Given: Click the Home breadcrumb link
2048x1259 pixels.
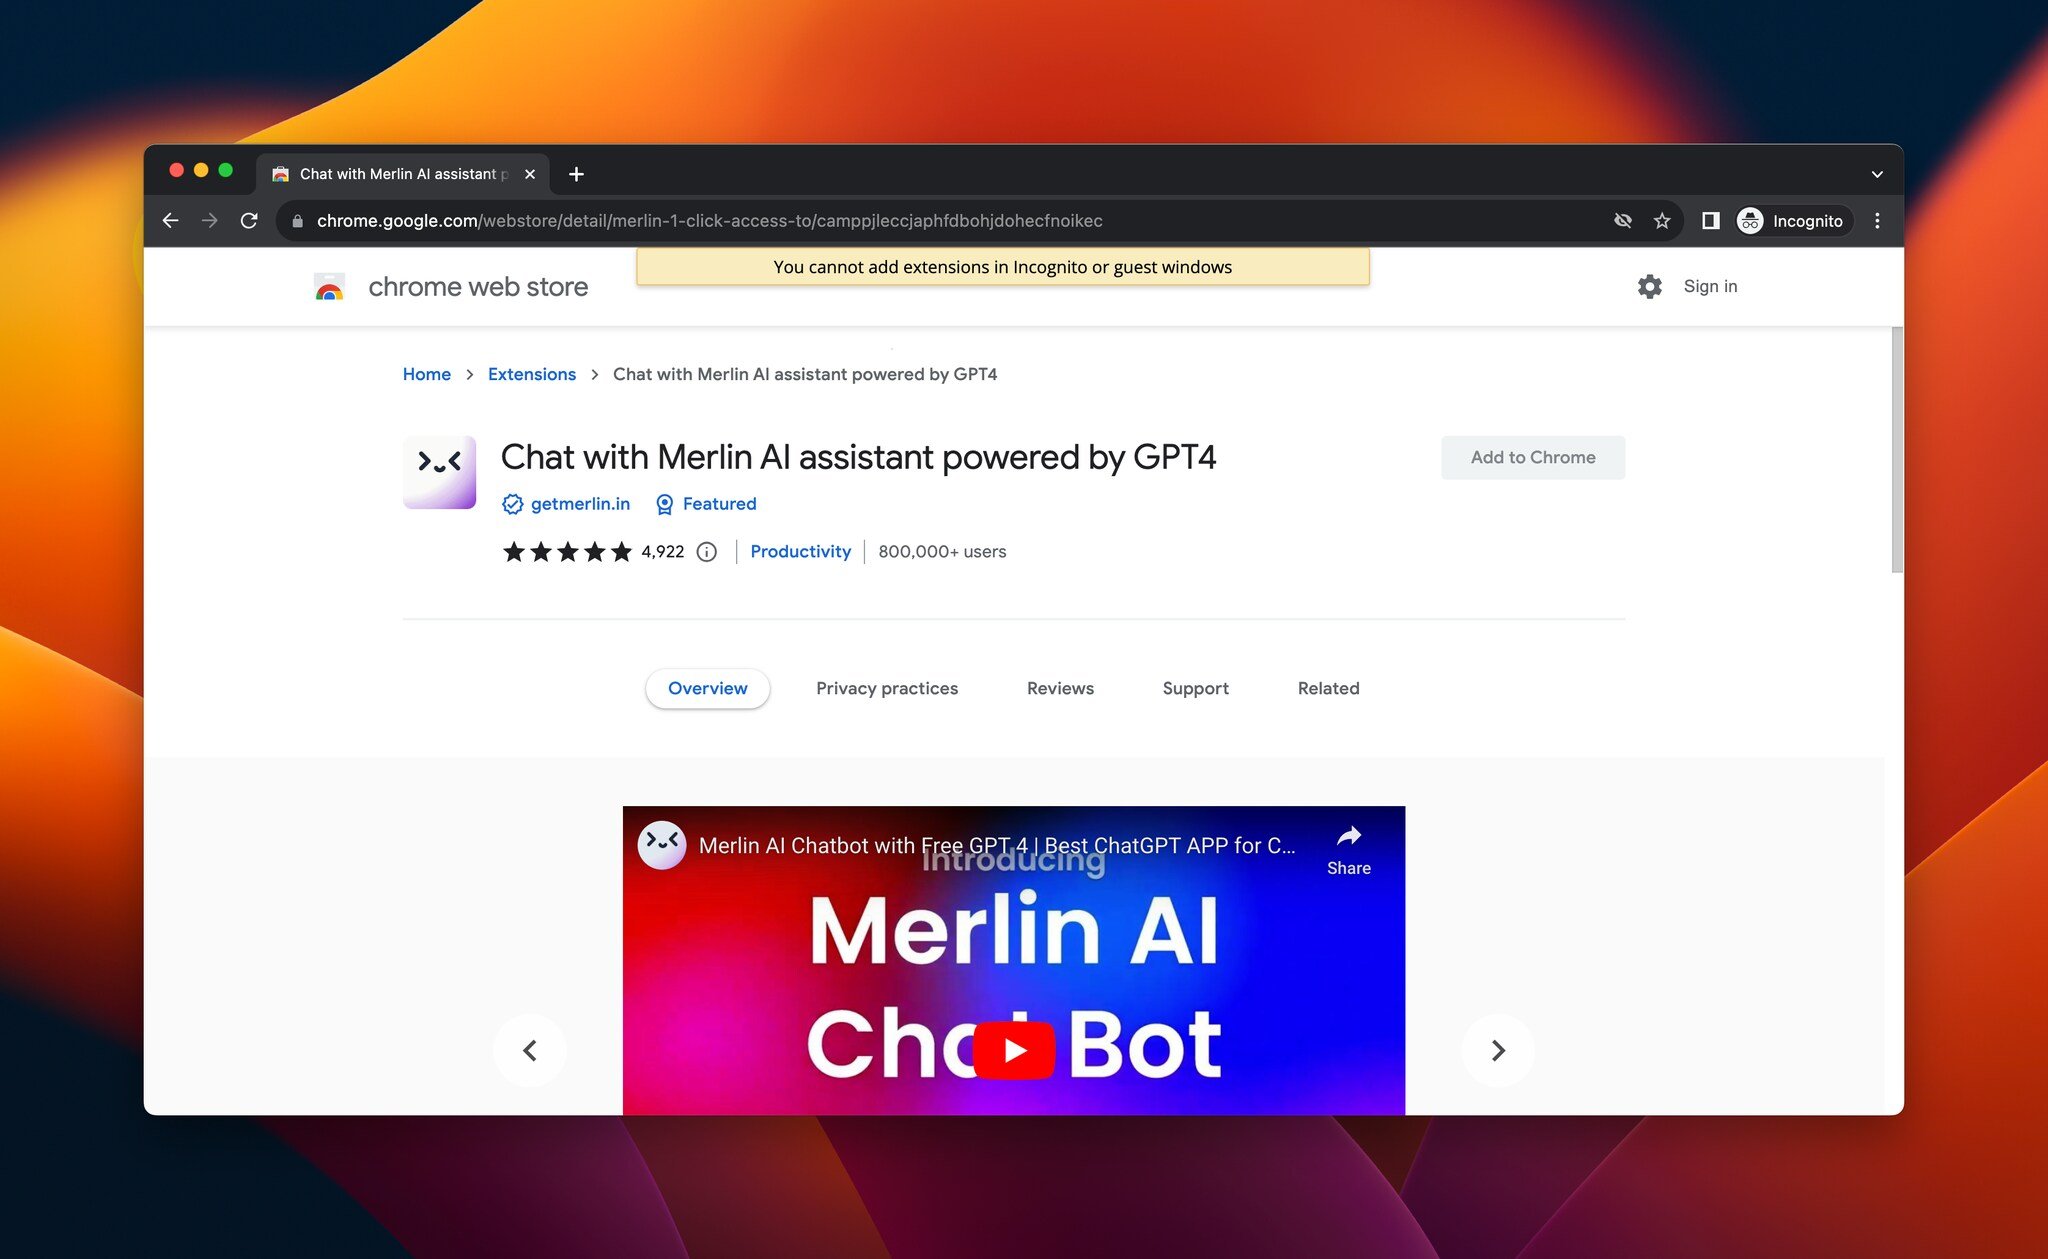Looking at the screenshot, I should [426, 373].
